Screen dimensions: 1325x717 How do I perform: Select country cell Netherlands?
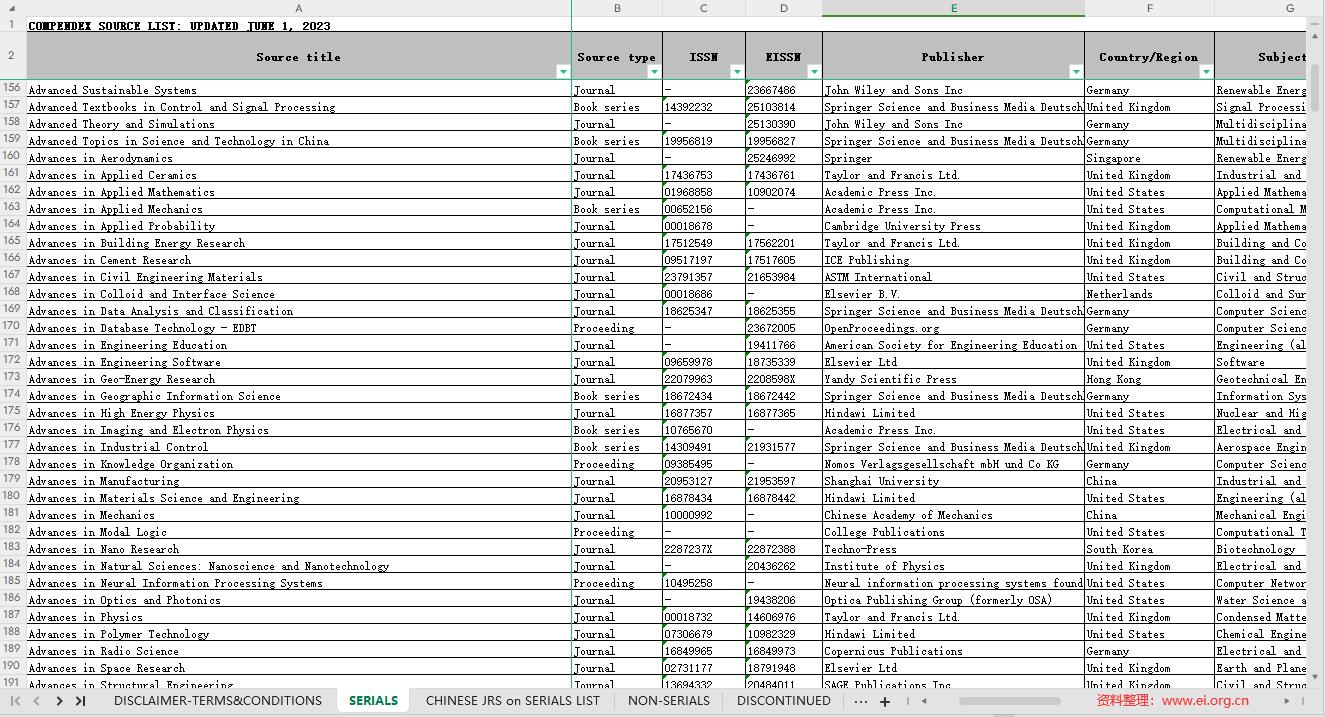1149,294
